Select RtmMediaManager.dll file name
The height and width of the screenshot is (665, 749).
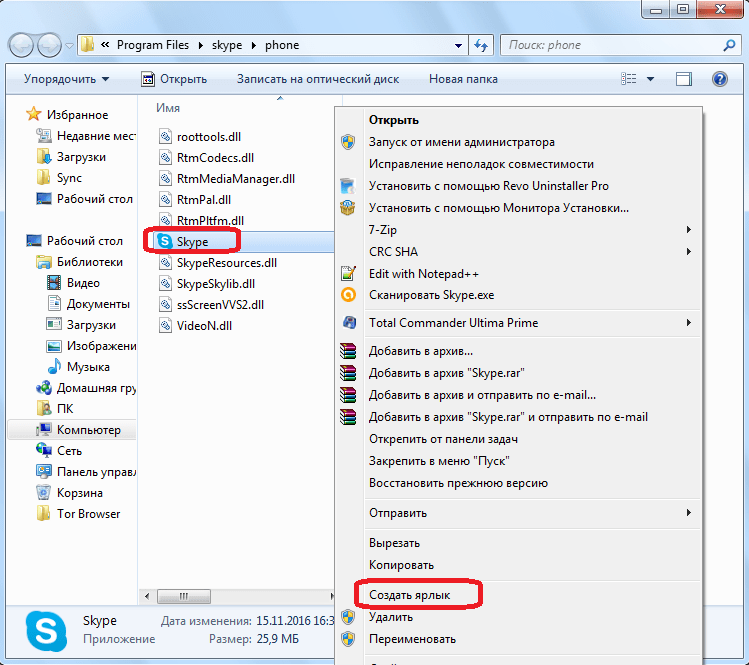(236, 179)
